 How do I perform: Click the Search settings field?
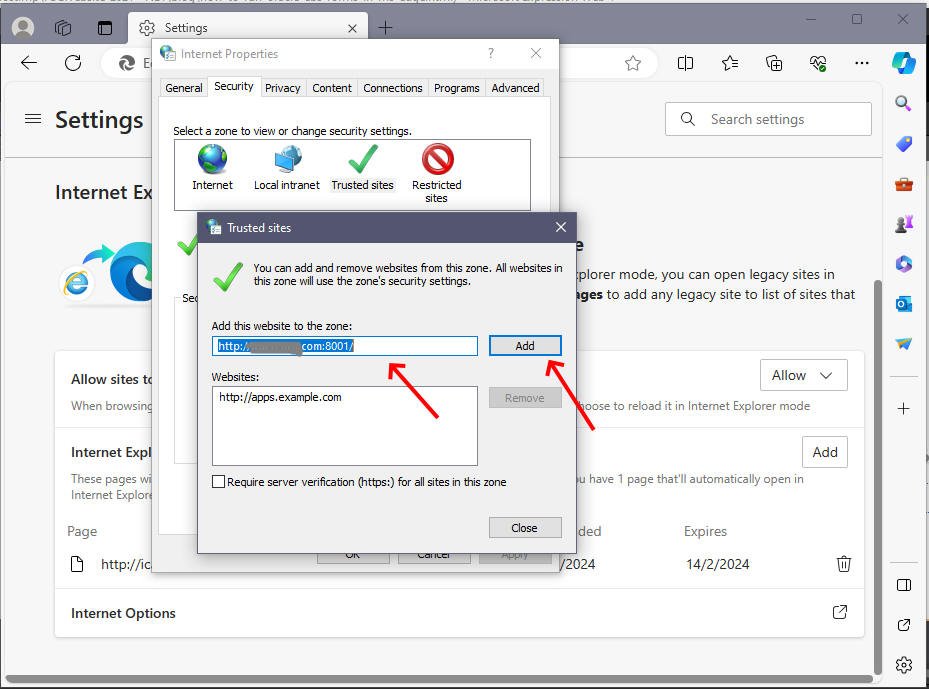coord(768,119)
